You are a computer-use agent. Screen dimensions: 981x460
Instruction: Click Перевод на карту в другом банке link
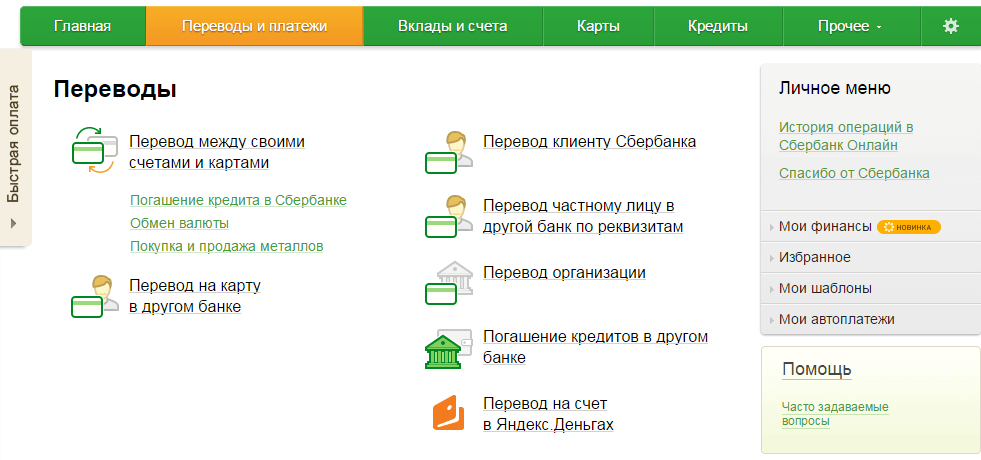coord(195,297)
